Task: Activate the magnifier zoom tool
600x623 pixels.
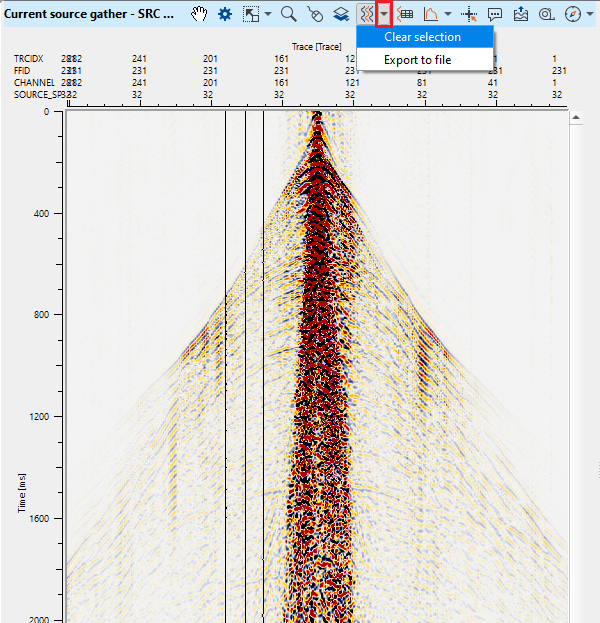Action: (288, 14)
